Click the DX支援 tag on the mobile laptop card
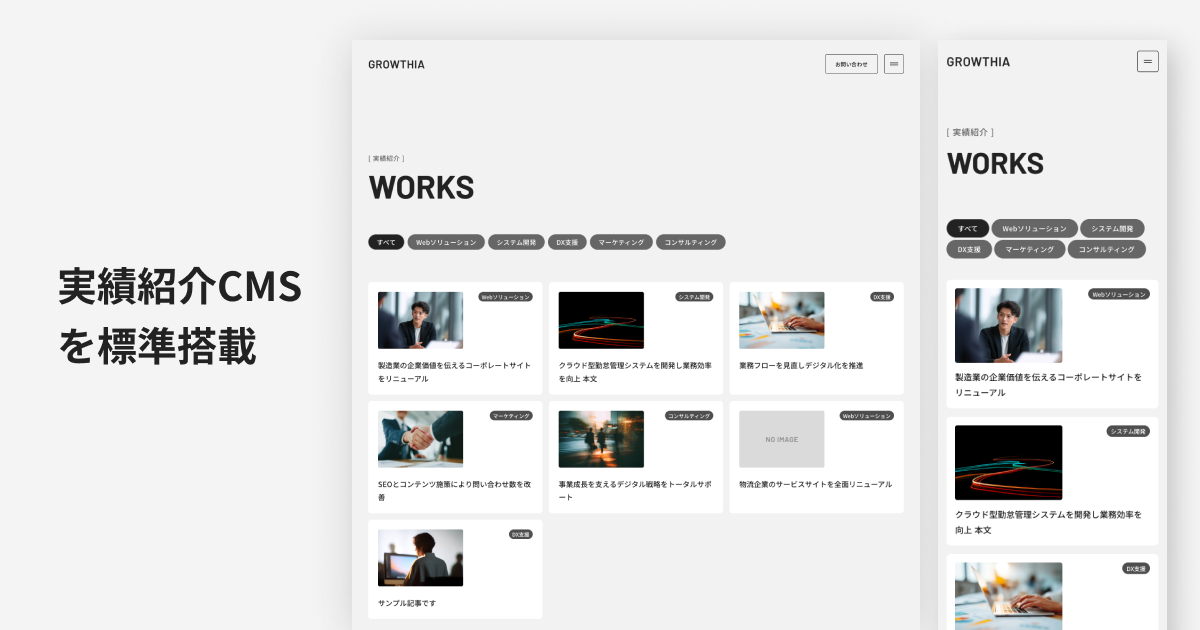This screenshot has width=1200, height=630. (x=1136, y=569)
